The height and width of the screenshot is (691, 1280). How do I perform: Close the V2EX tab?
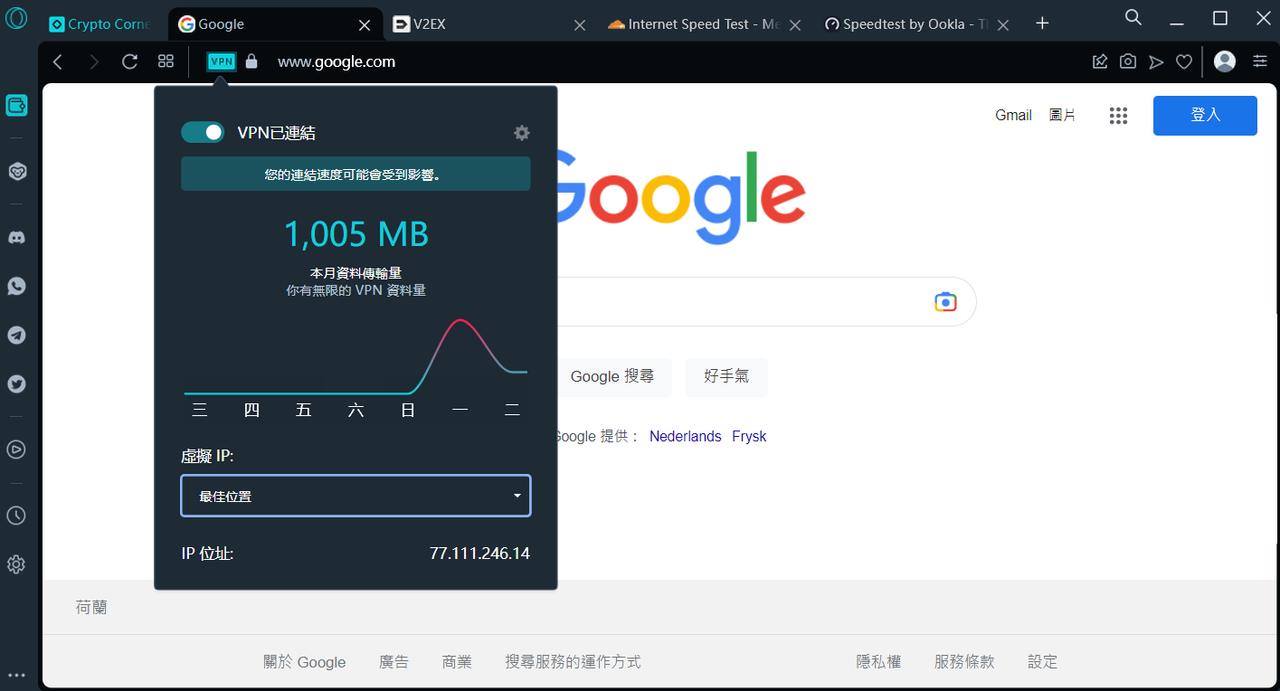click(x=580, y=25)
